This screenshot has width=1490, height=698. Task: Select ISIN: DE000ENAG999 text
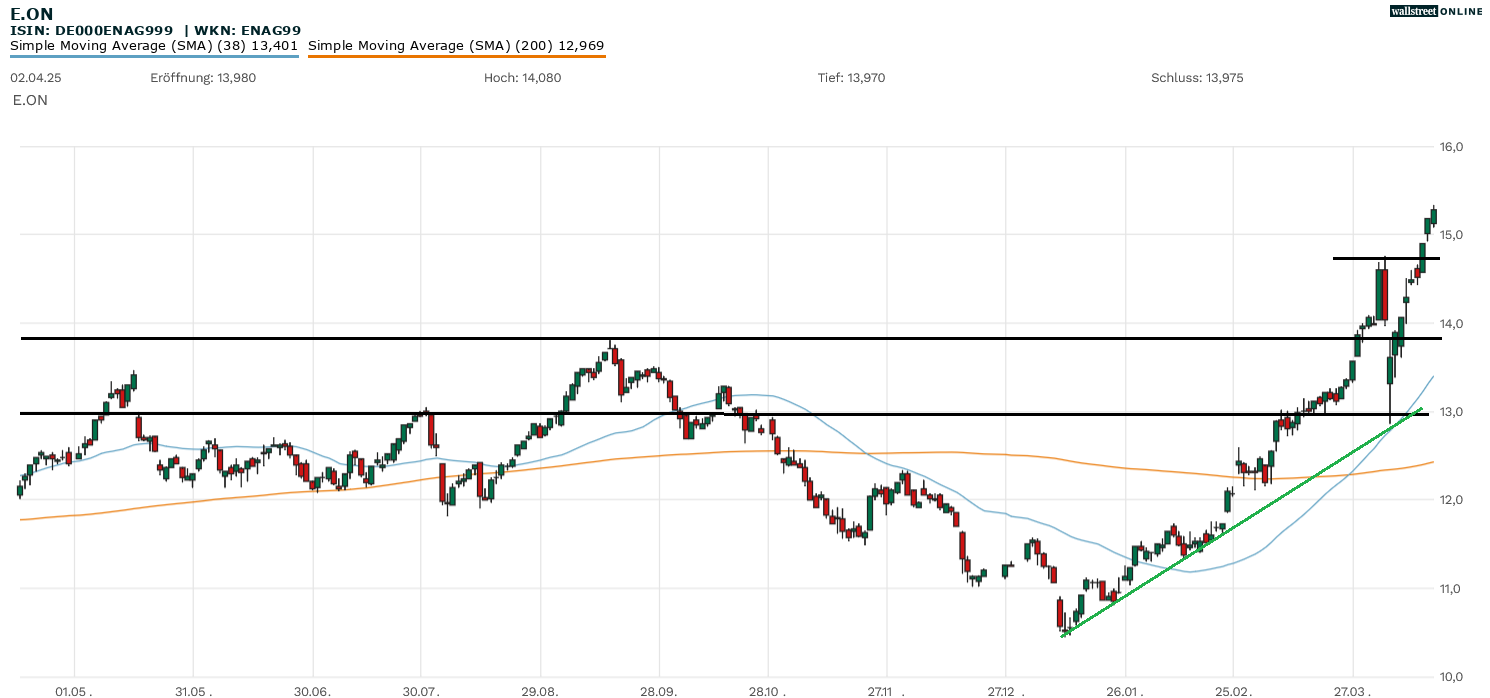(93, 30)
